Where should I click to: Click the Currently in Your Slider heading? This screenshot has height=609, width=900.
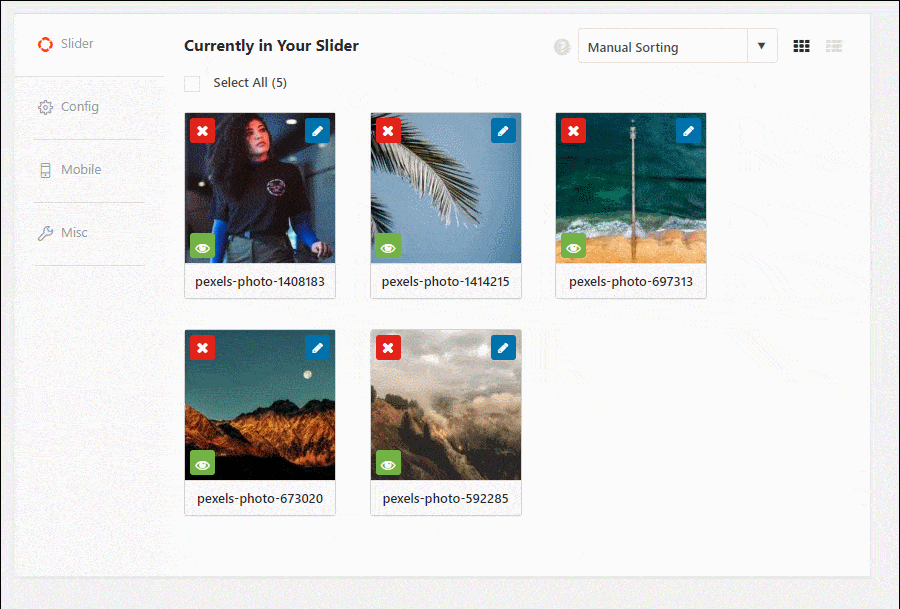tap(271, 46)
